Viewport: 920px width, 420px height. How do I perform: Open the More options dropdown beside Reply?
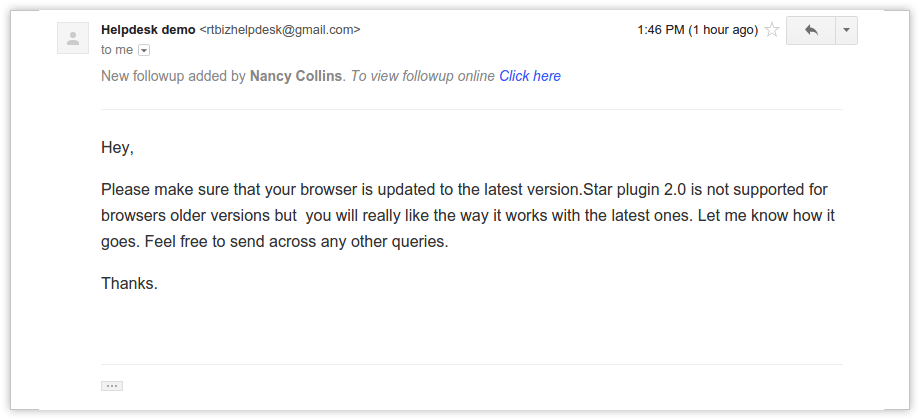[846, 31]
